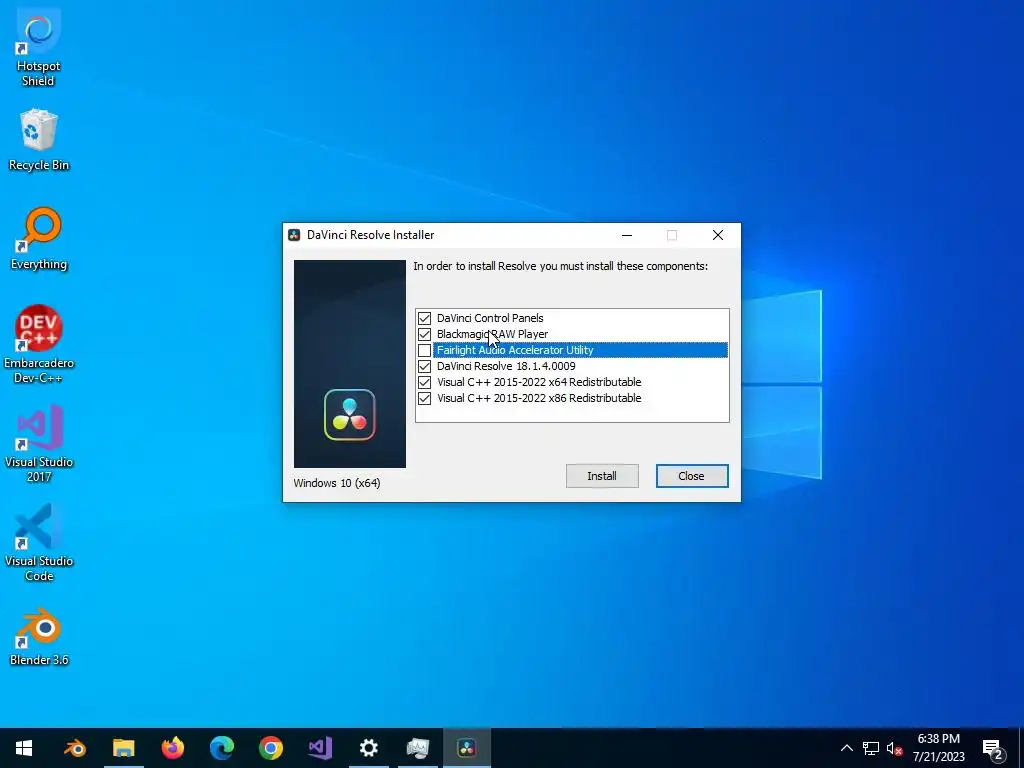This screenshot has height=768, width=1024.
Task: Open Settings gear from the taskbar
Action: pos(369,748)
